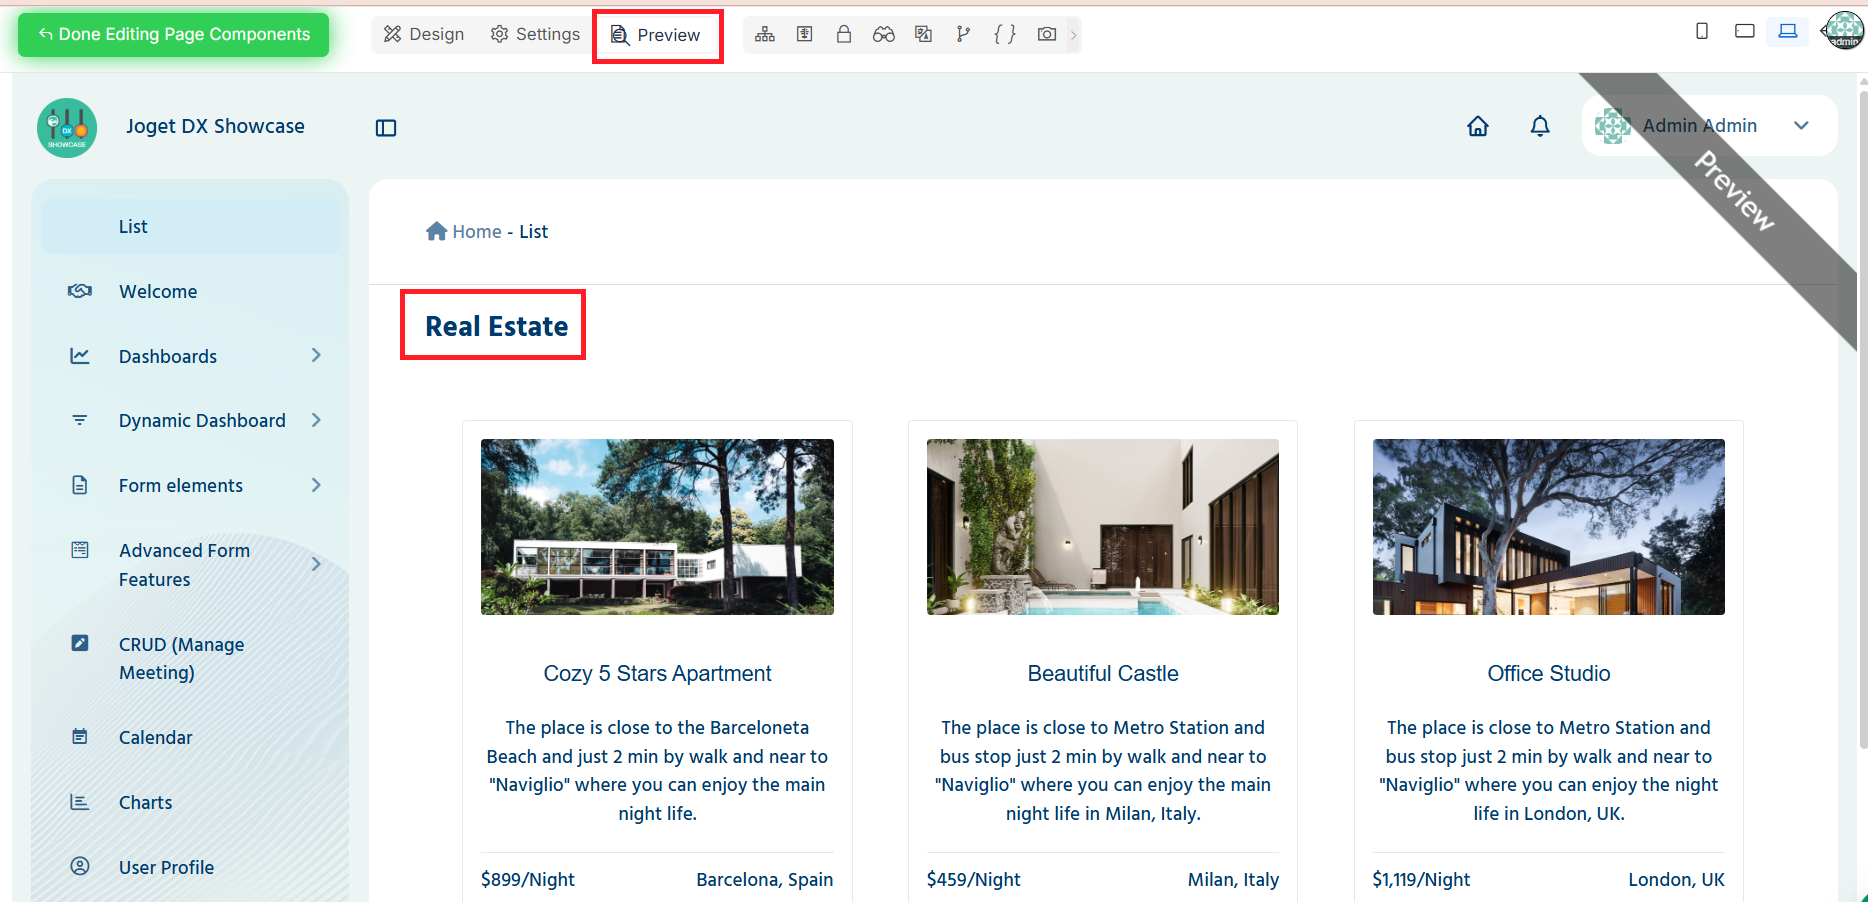Open the translation i18n editor icon

coord(923,35)
